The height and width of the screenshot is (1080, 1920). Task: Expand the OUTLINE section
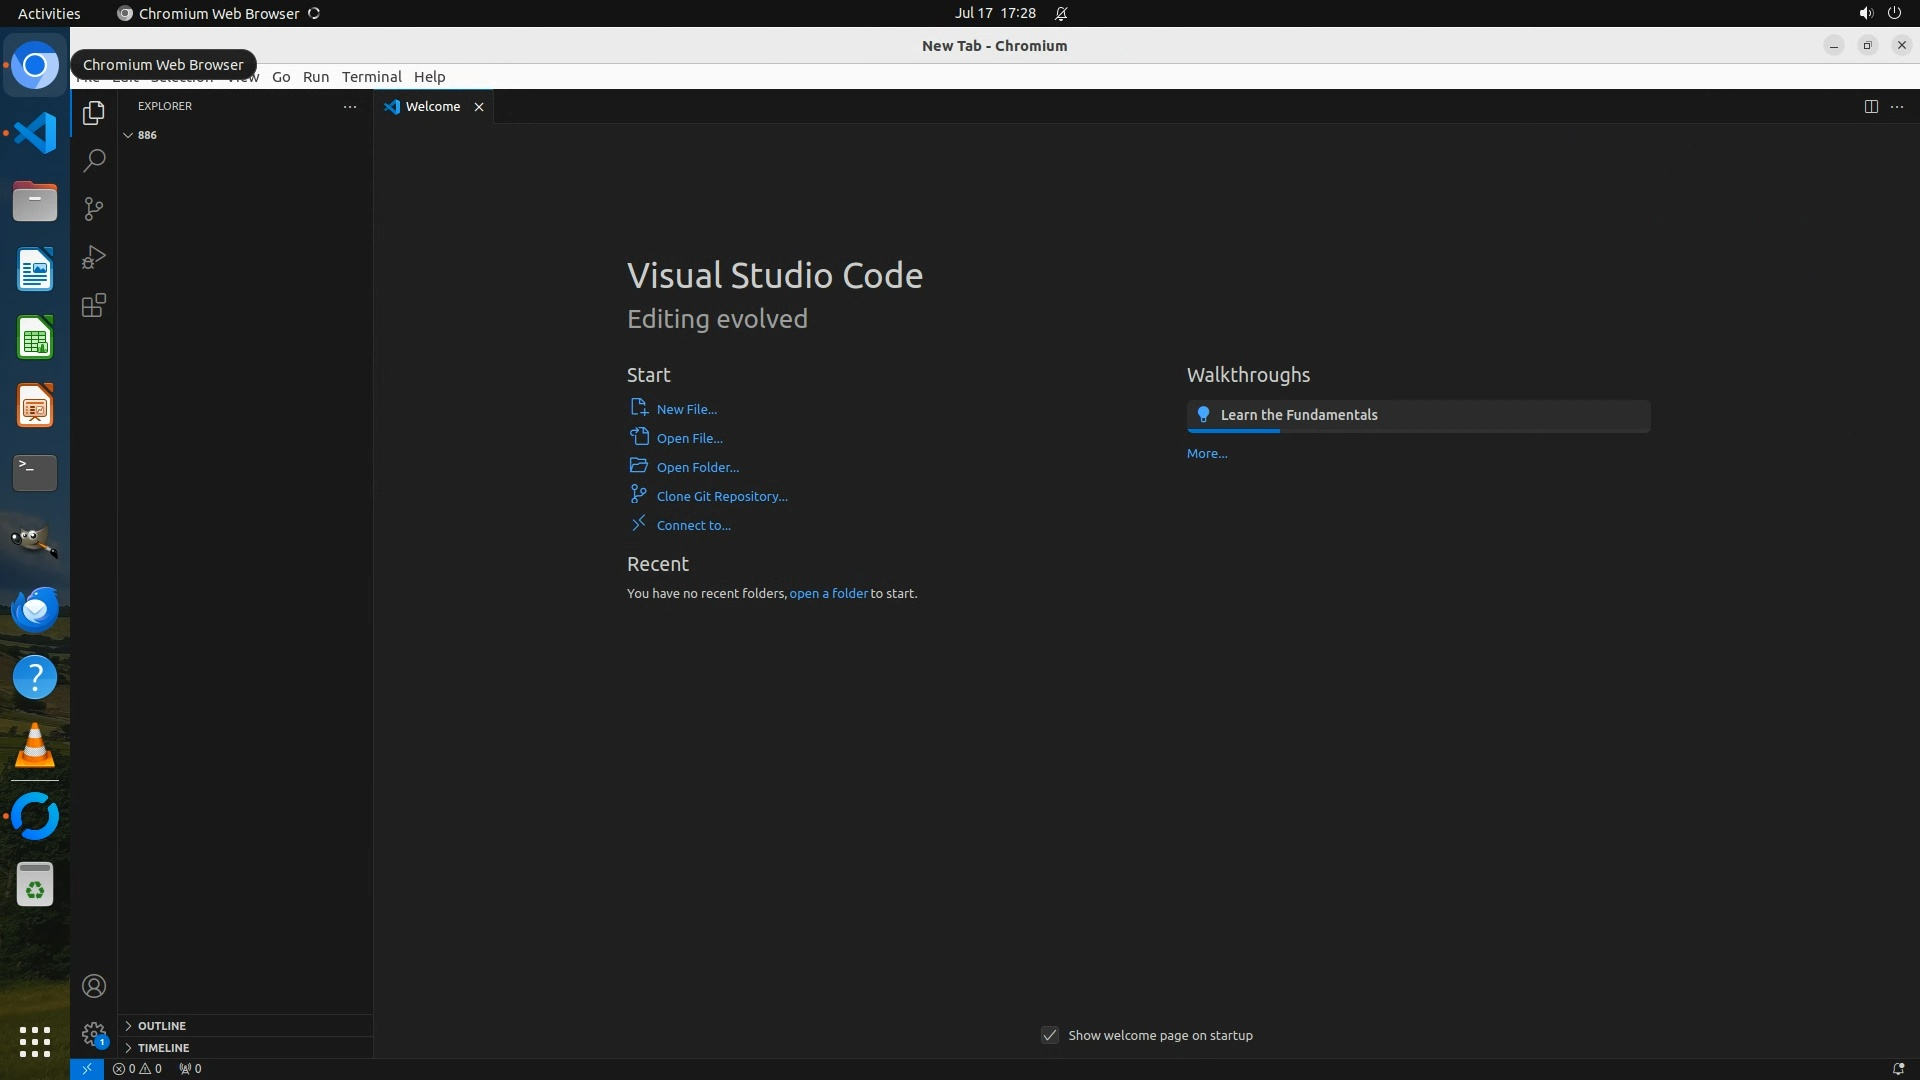(x=161, y=1026)
